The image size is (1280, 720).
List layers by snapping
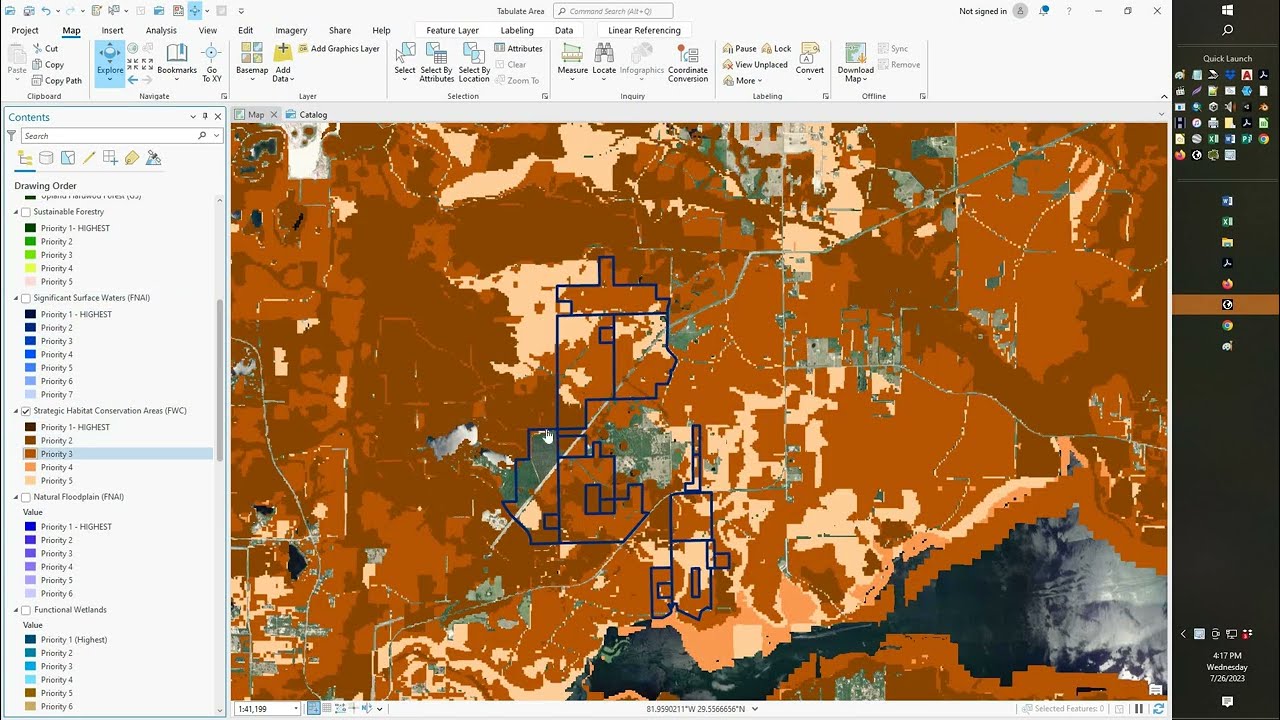click(110, 158)
